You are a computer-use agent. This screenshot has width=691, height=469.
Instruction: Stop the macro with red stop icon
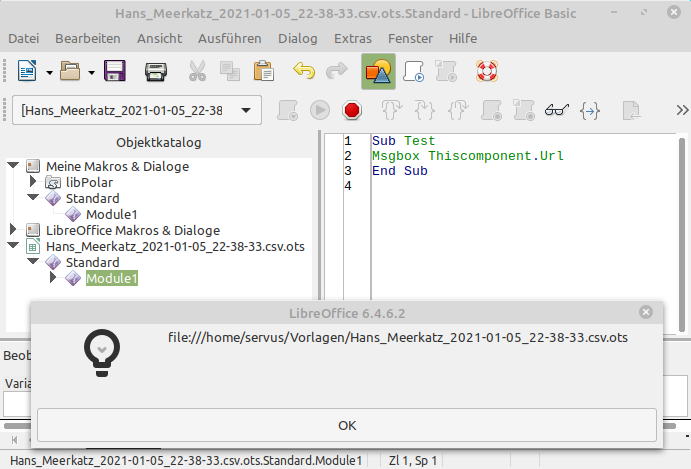352,110
